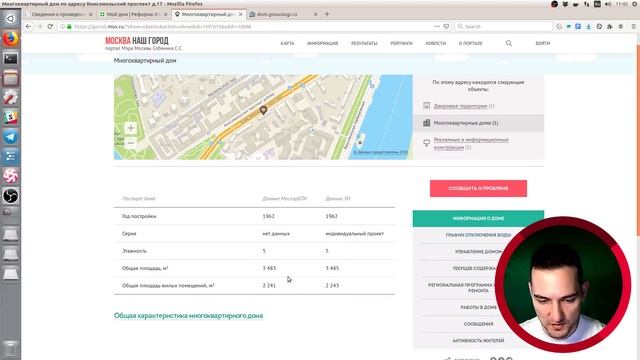Open АКТИВНОСТЬ ЖИТЕЛЕЙ section
The width and height of the screenshot is (640, 360).
coord(478,340)
